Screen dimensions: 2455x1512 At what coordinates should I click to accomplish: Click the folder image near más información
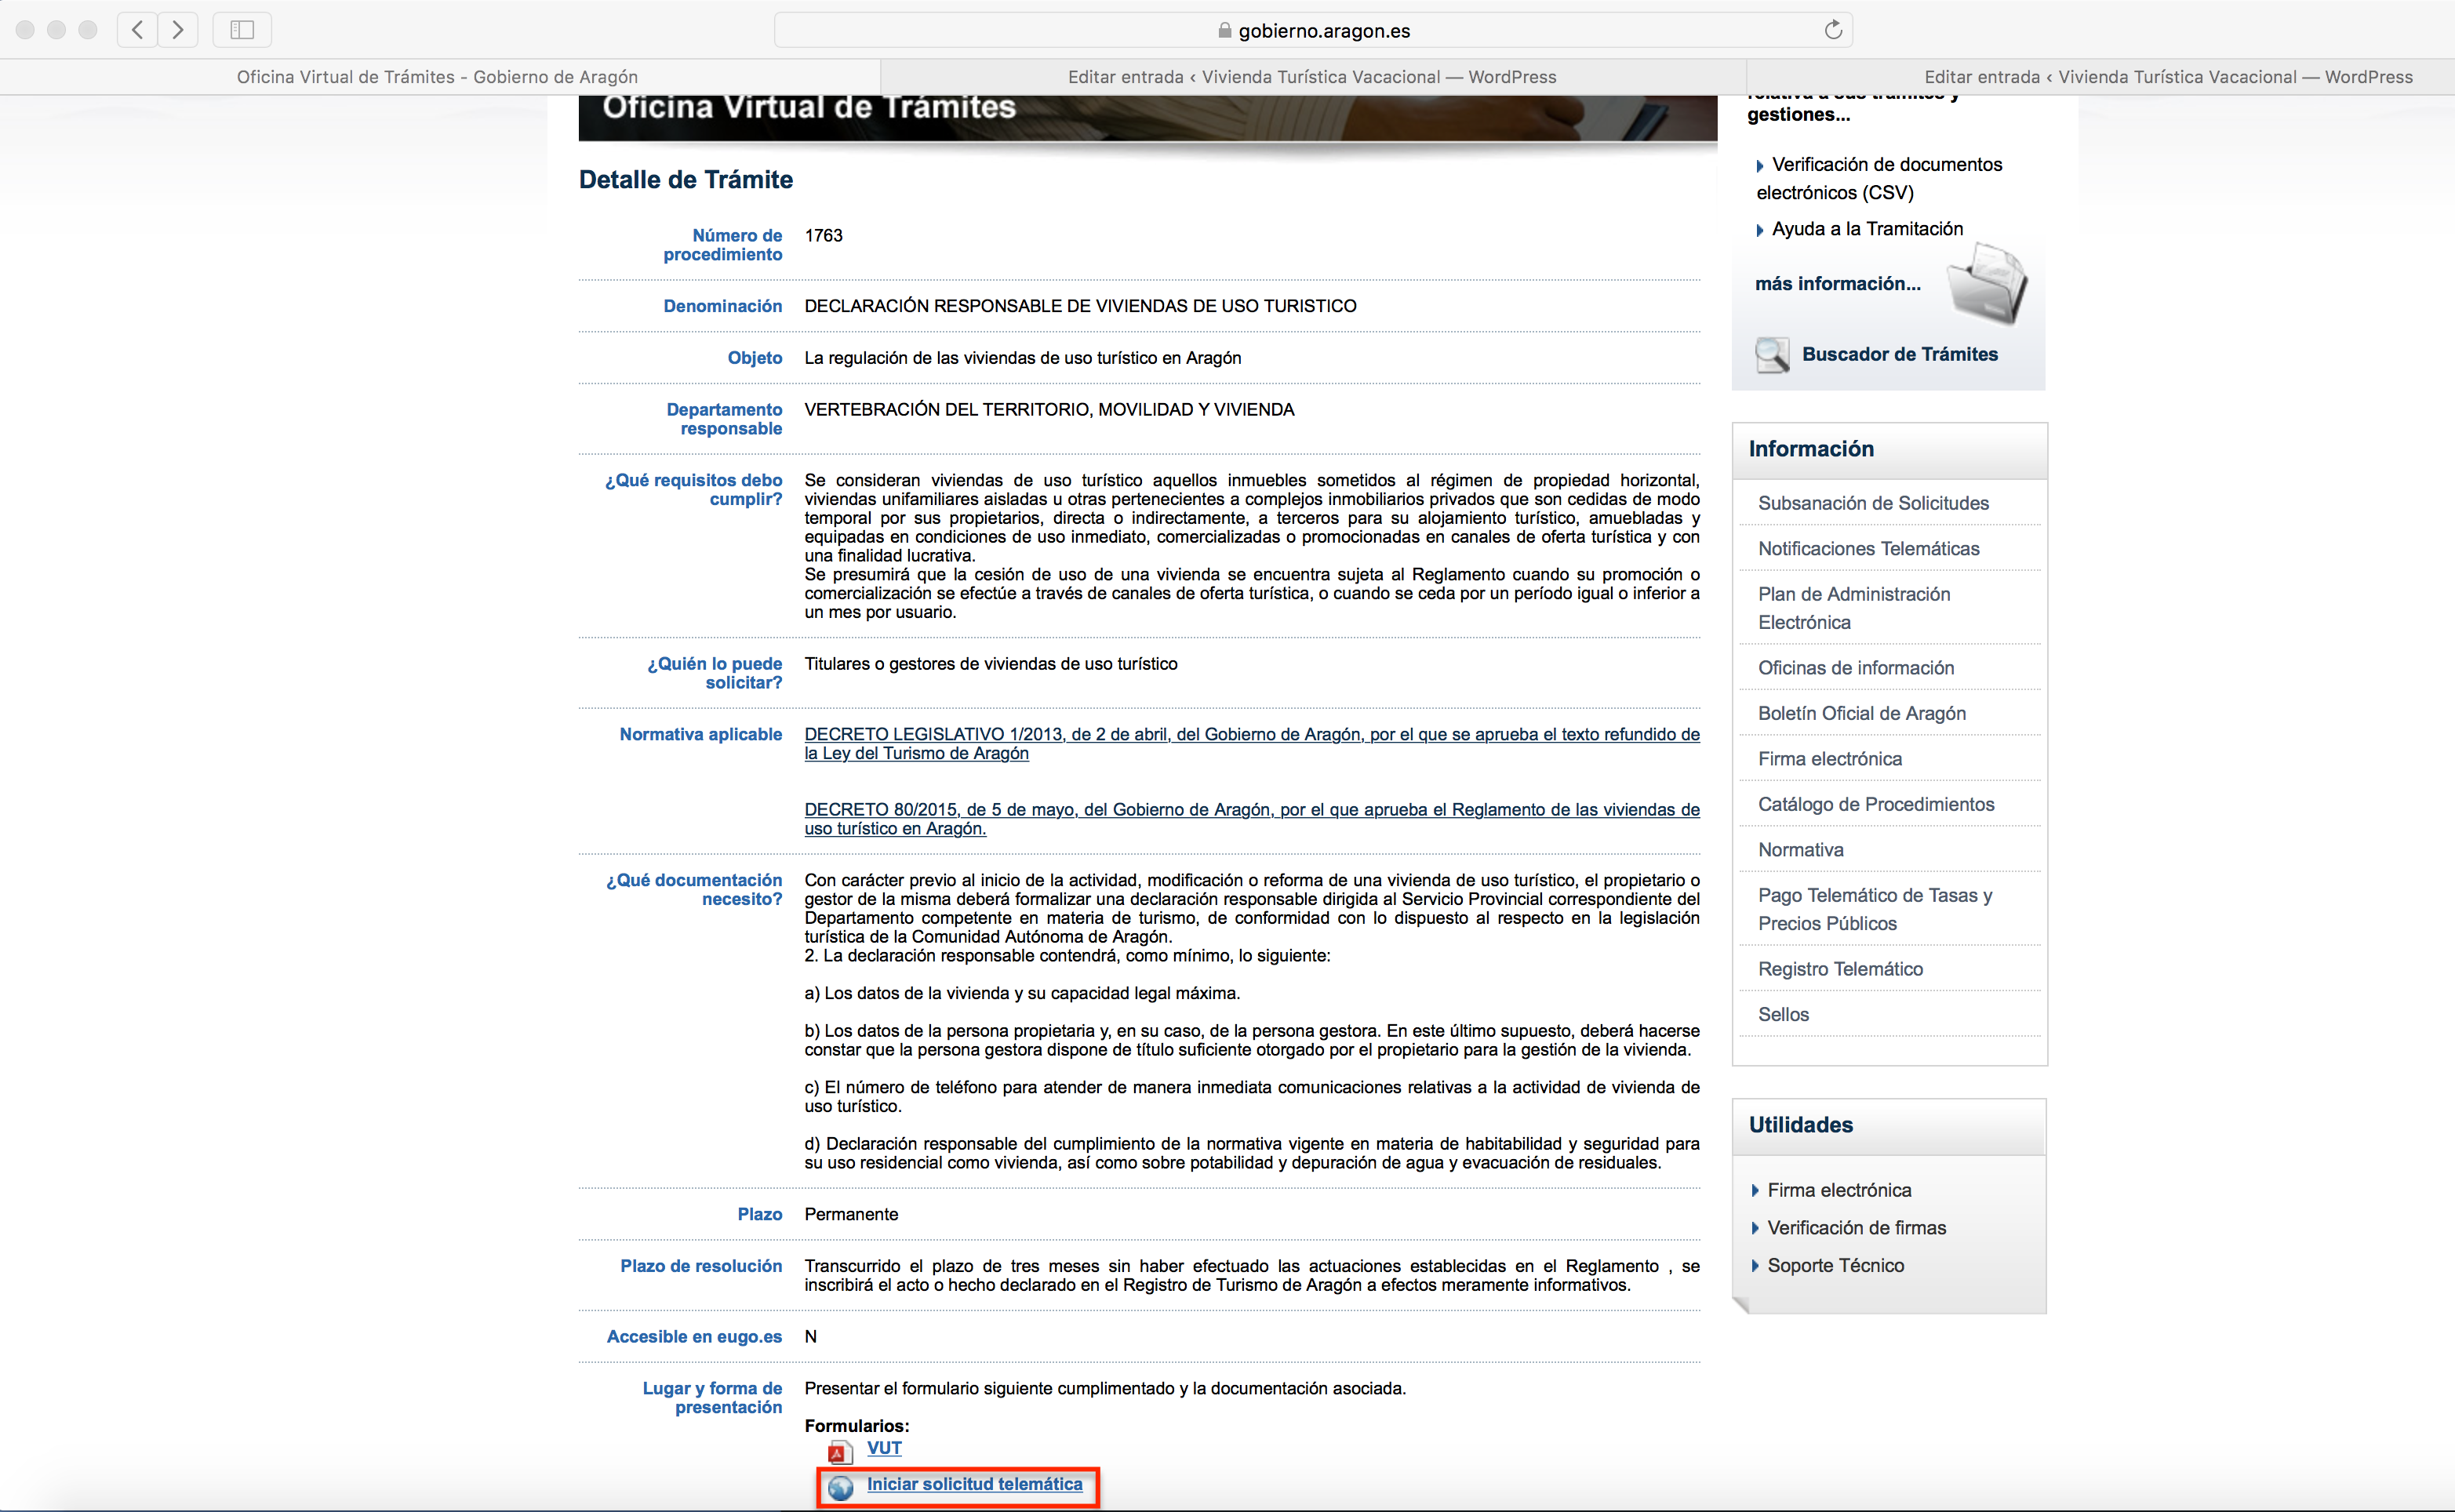pyautogui.click(x=1988, y=283)
